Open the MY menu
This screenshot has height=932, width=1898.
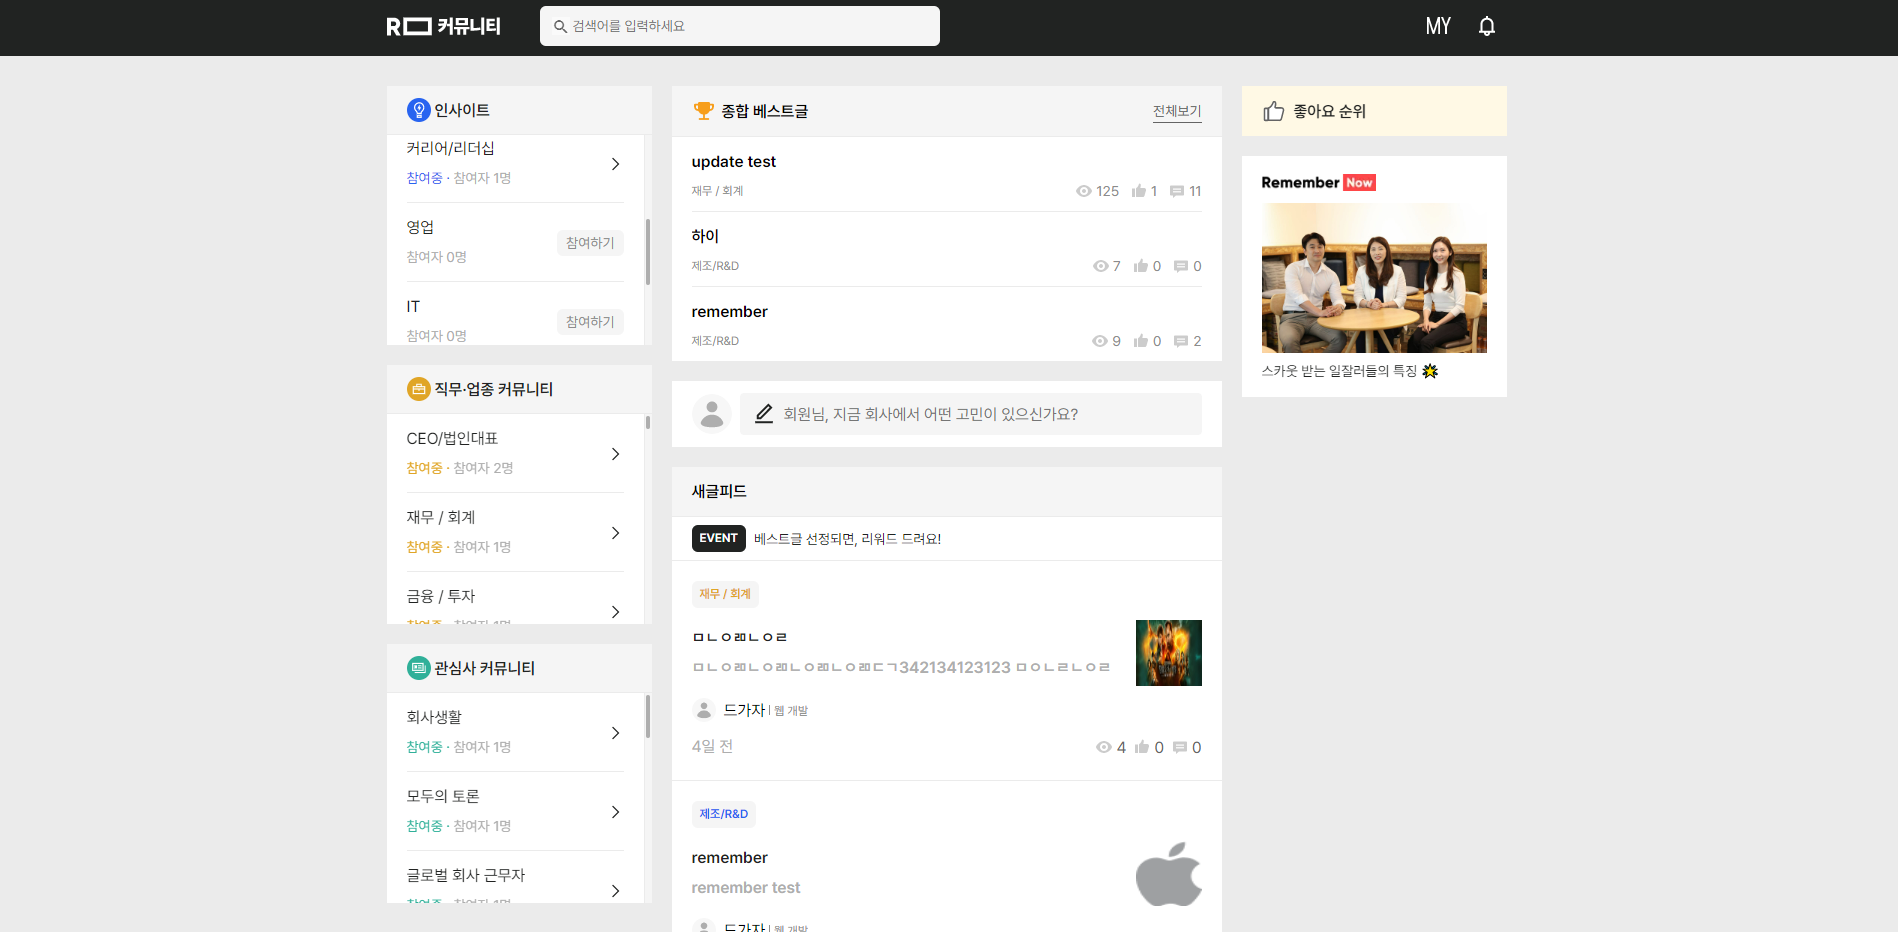[1438, 26]
